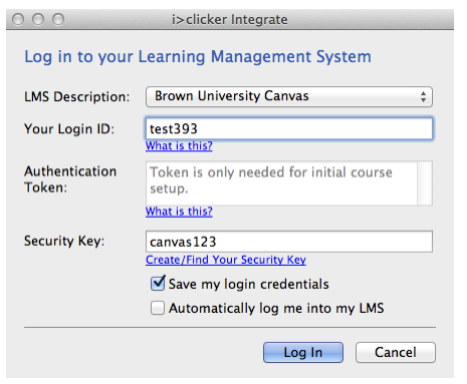Uncheck Save my login credentials

158,284
